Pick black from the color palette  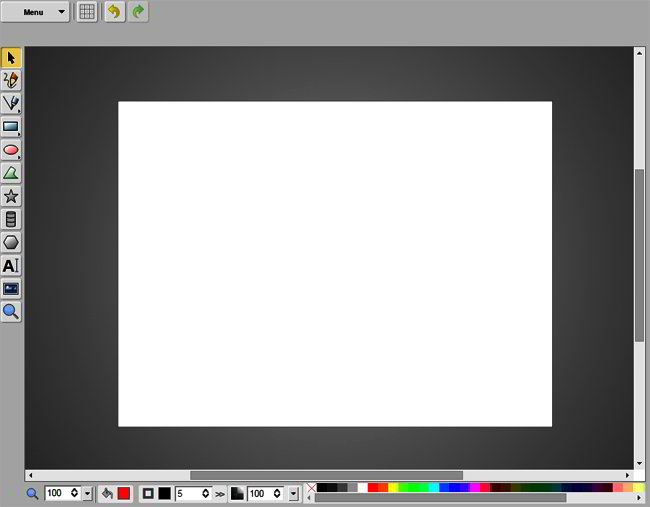coord(322,488)
